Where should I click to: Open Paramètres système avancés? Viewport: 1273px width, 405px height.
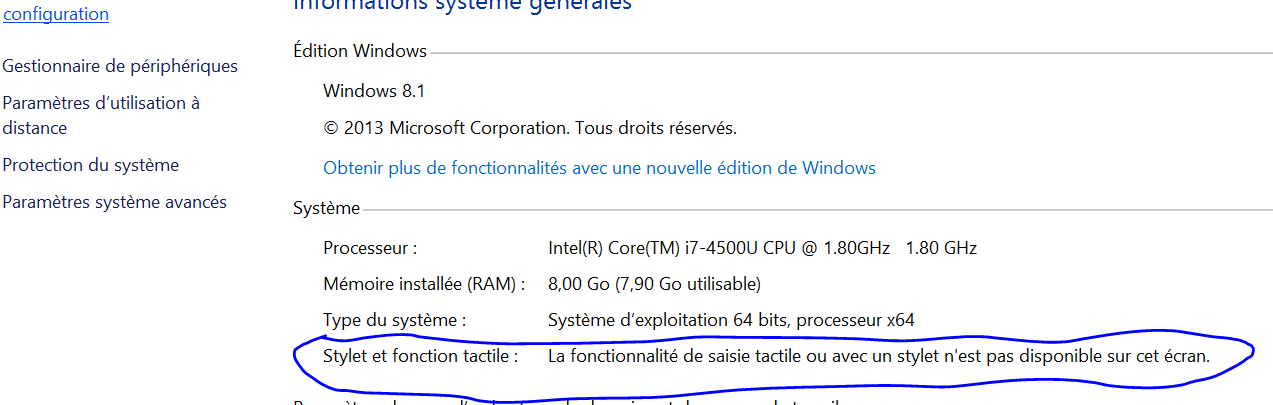[115, 202]
